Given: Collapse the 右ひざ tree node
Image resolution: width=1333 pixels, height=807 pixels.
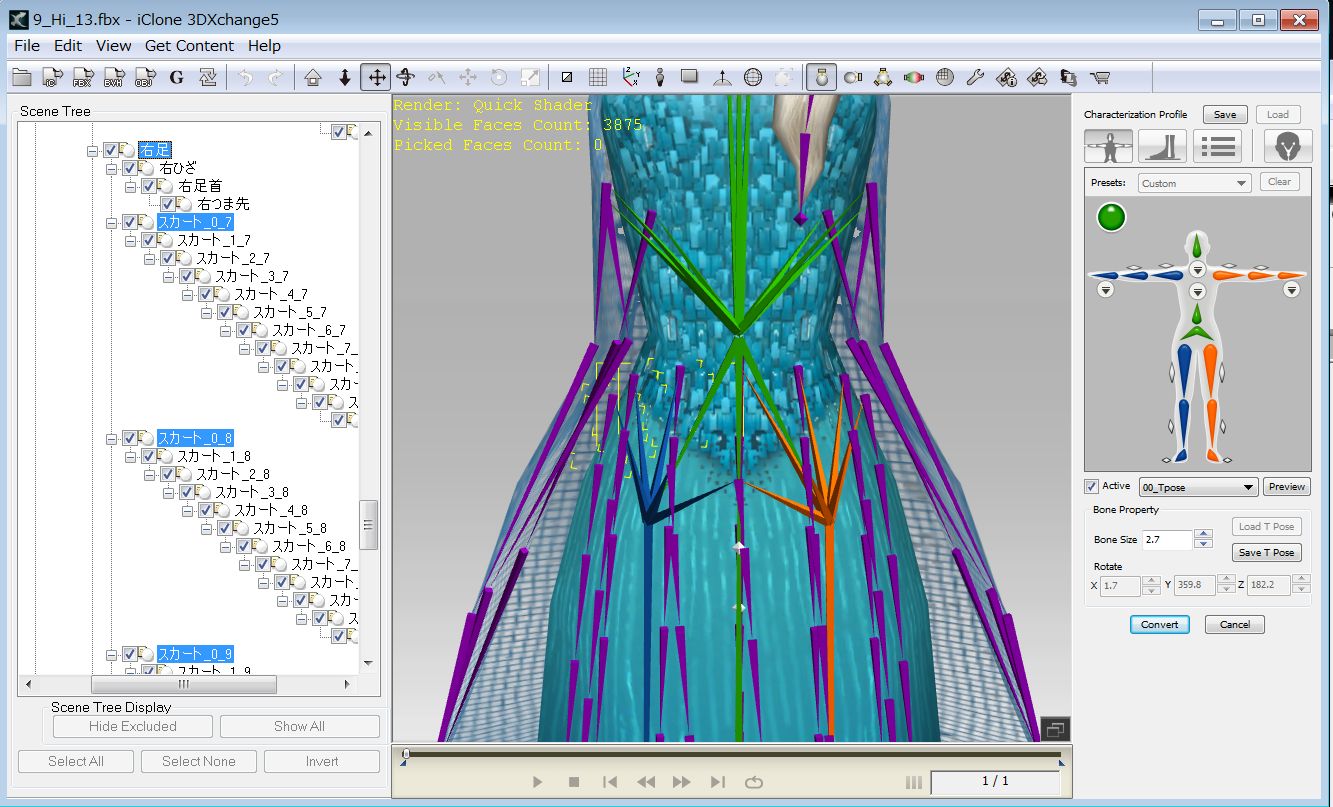Looking at the screenshot, I should point(112,168).
